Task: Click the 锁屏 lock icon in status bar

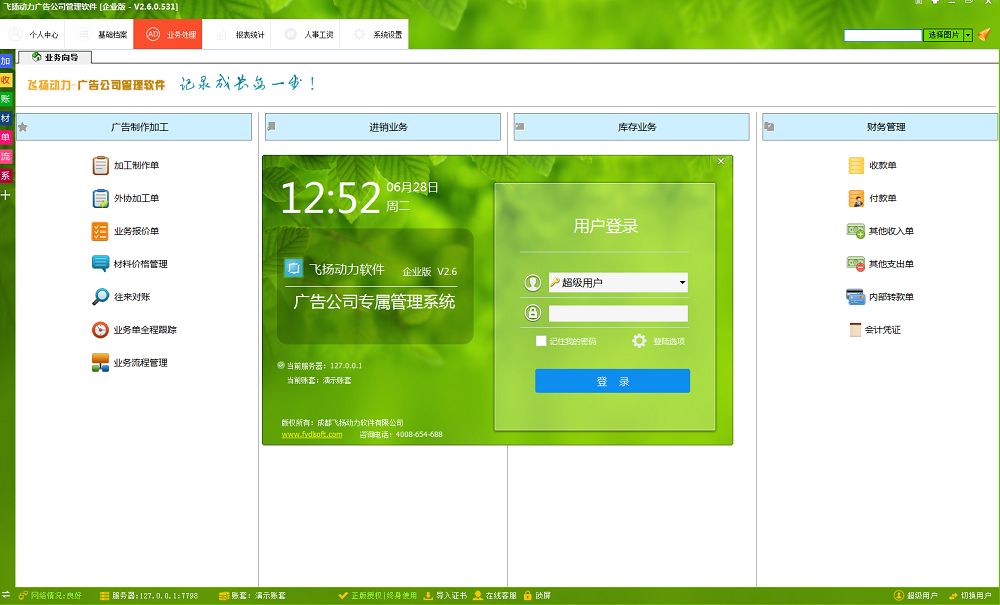Action: click(x=527, y=596)
